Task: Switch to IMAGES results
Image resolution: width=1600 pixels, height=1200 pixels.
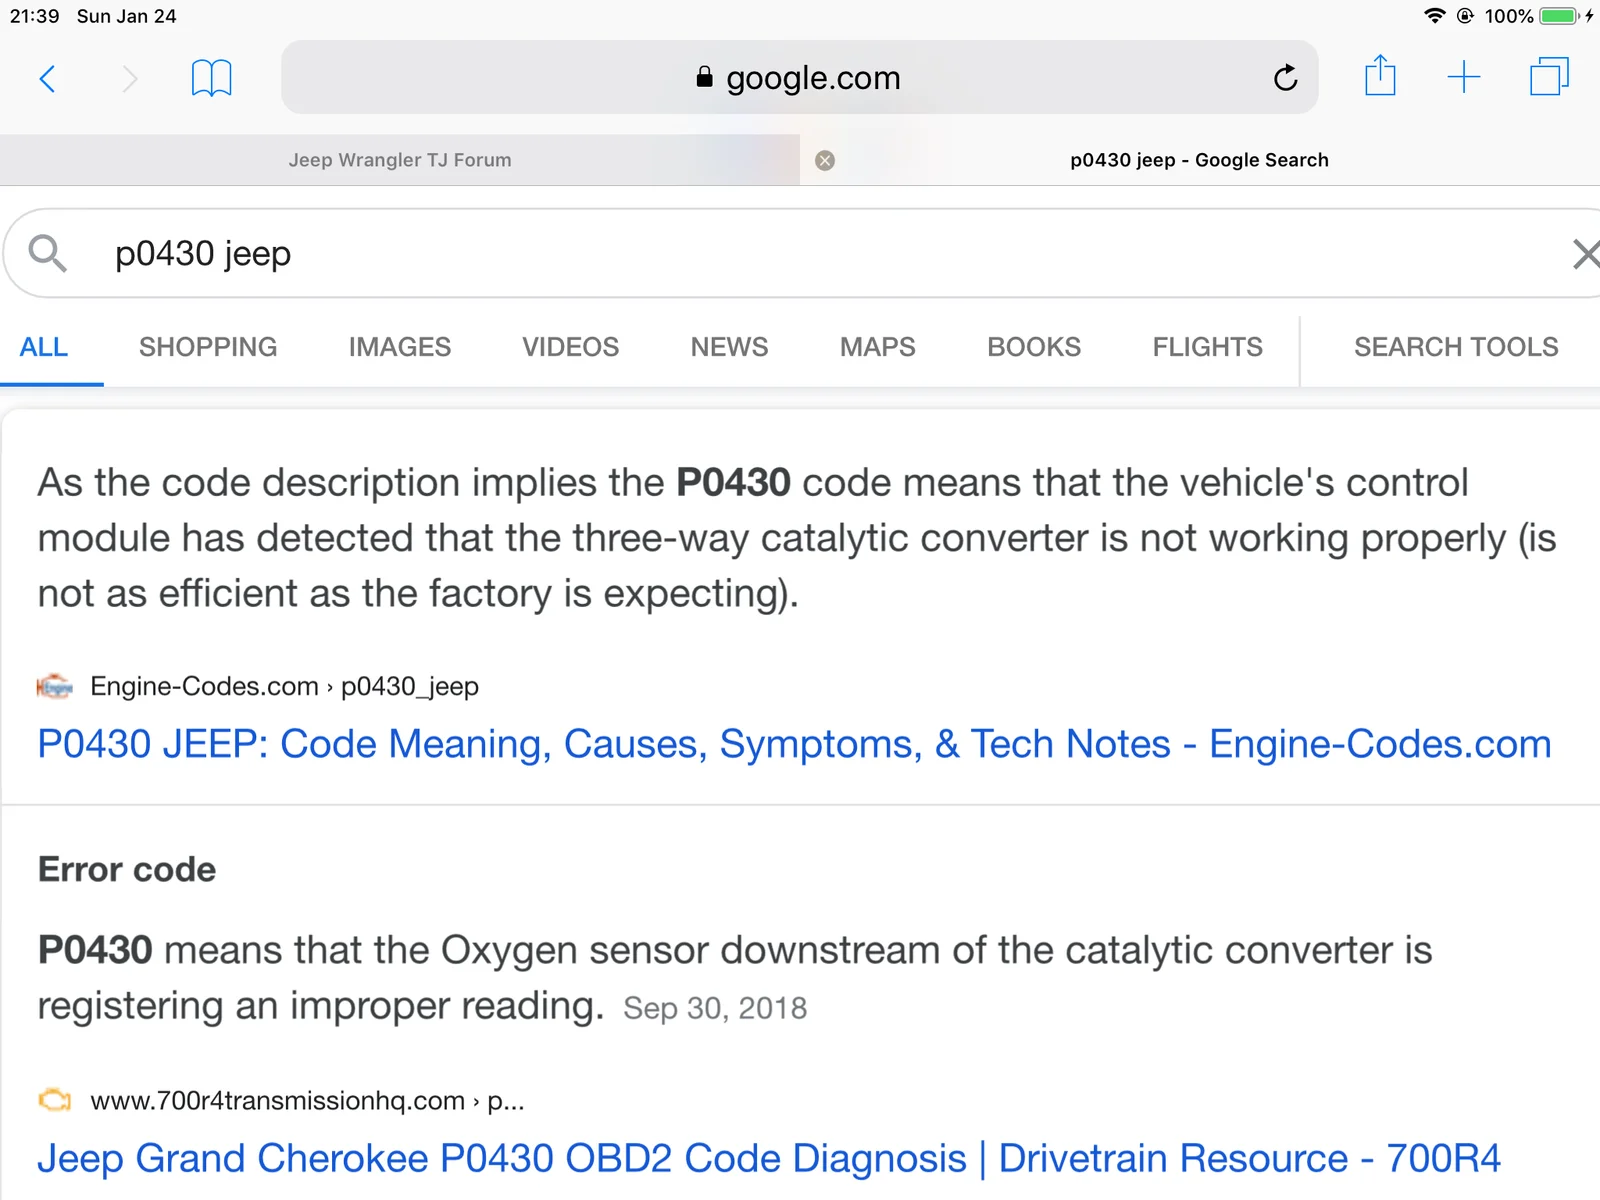Action: click(400, 347)
